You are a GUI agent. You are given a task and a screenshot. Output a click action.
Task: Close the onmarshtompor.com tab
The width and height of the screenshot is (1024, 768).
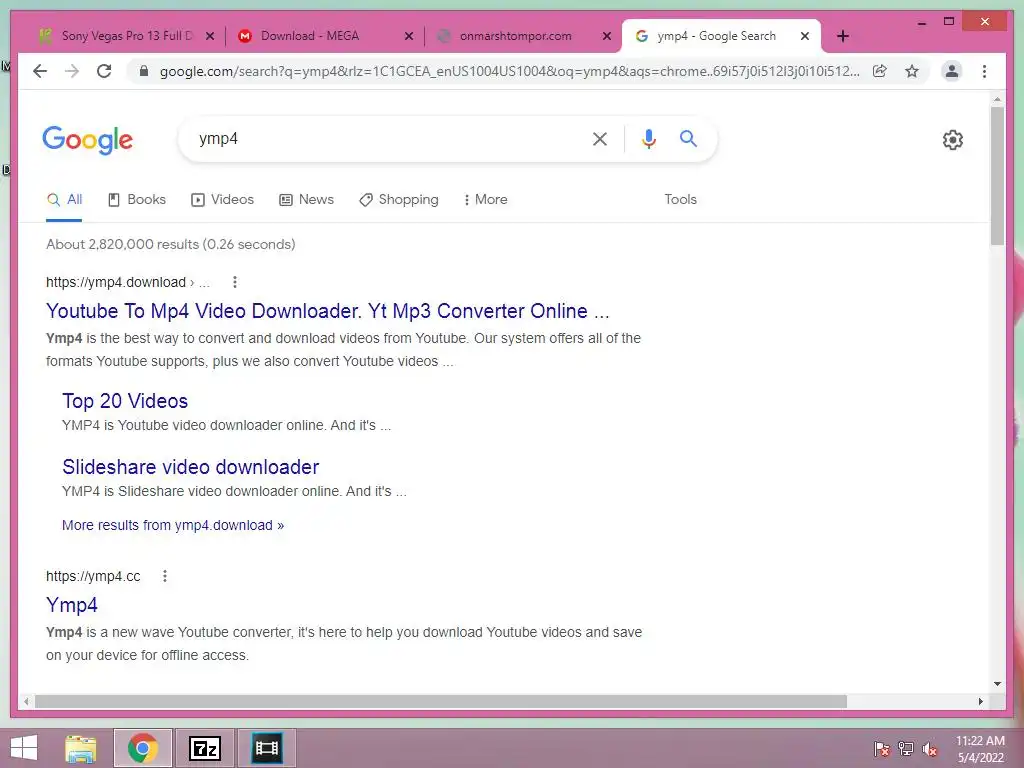point(607,36)
